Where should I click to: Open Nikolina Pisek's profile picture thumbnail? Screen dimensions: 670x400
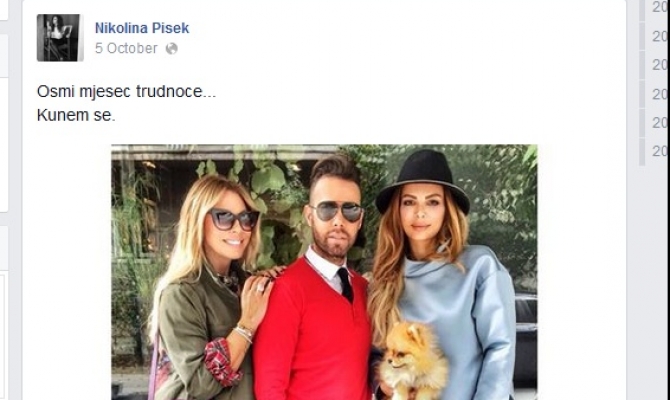[x=58, y=38]
